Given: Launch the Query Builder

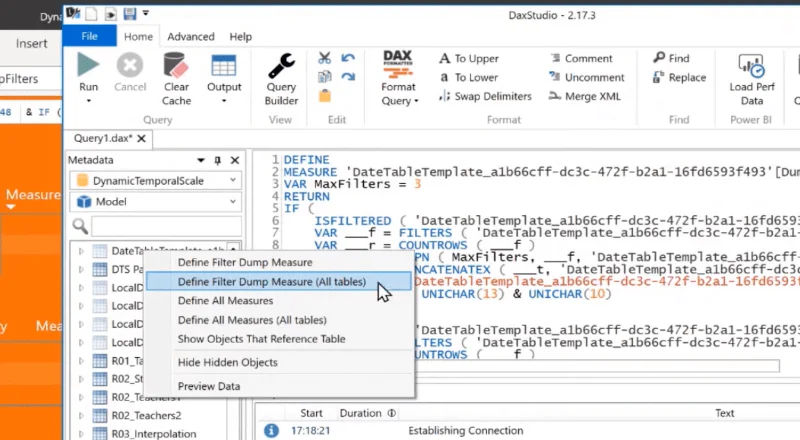Looking at the screenshot, I should point(281,79).
